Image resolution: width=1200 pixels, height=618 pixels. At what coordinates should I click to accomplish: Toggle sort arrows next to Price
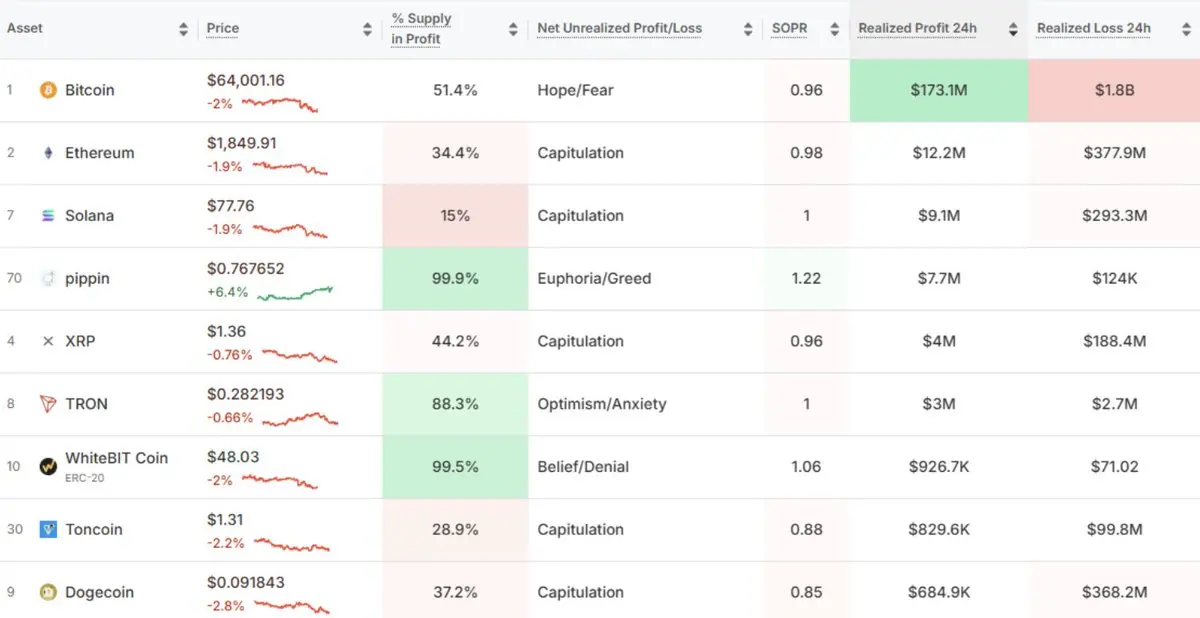(x=367, y=29)
